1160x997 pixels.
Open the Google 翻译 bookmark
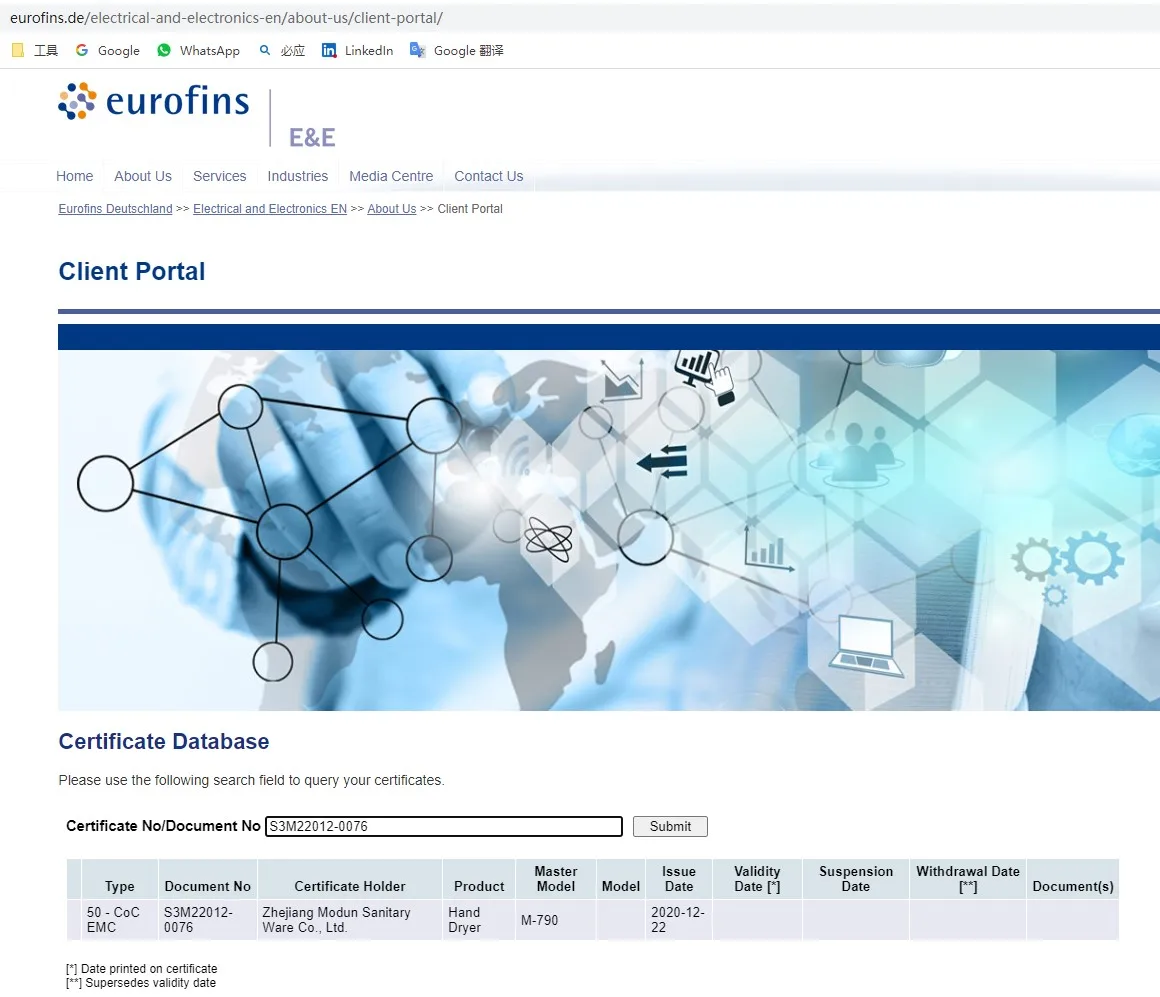pos(456,50)
